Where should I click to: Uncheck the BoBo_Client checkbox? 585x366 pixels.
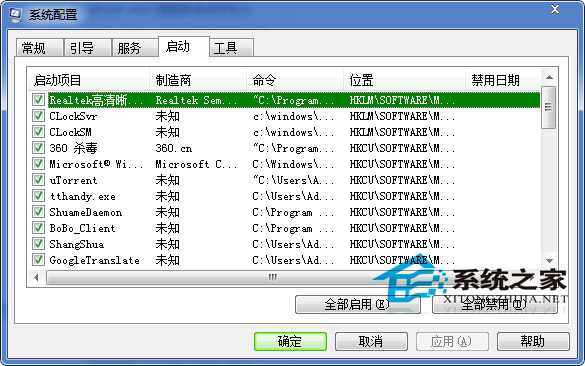pos(38,228)
